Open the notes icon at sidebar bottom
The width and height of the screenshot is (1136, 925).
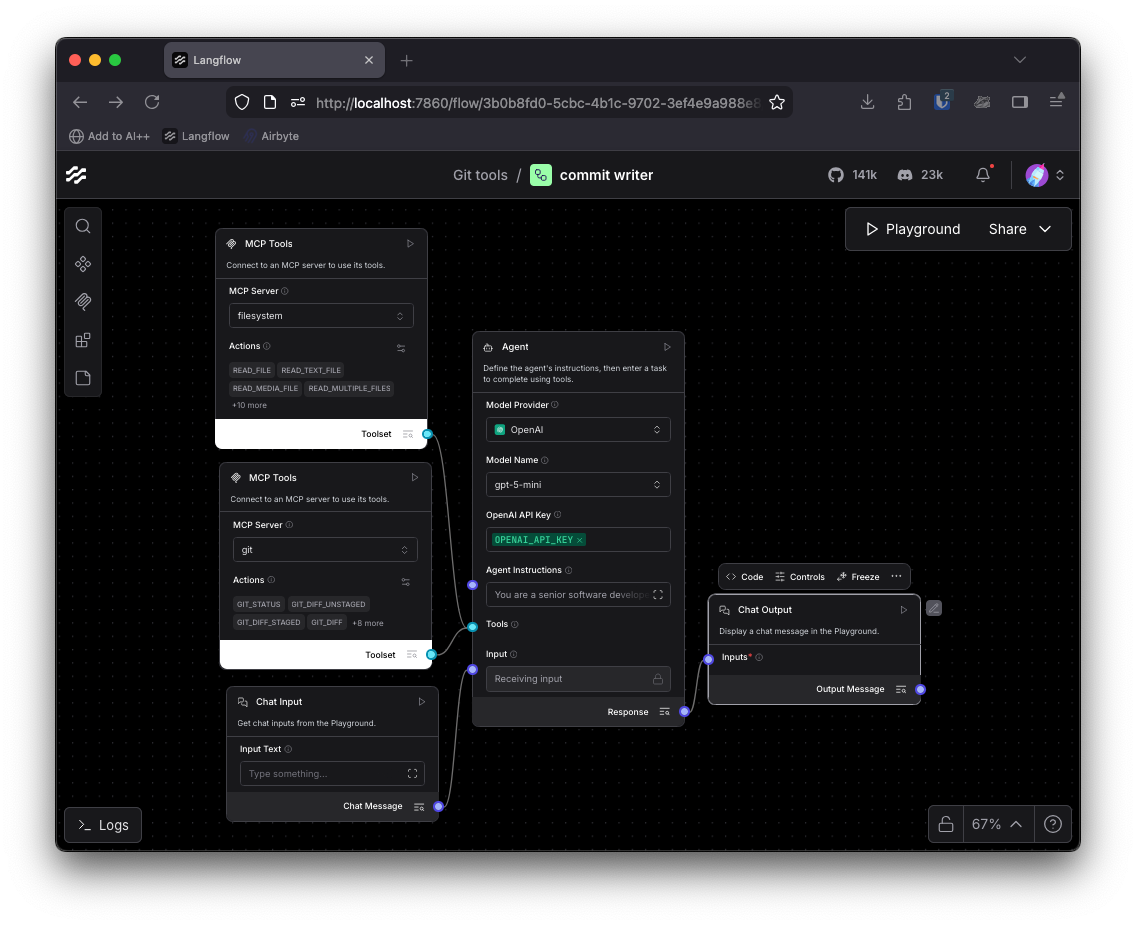[83, 377]
